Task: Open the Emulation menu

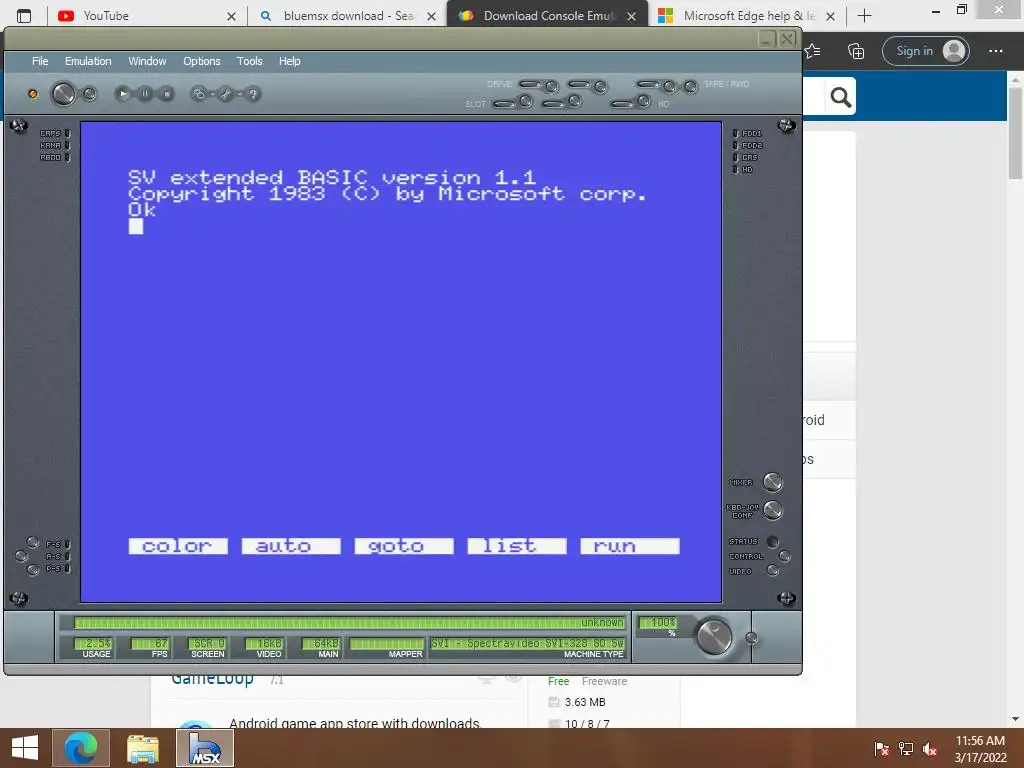Action: click(x=88, y=61)
